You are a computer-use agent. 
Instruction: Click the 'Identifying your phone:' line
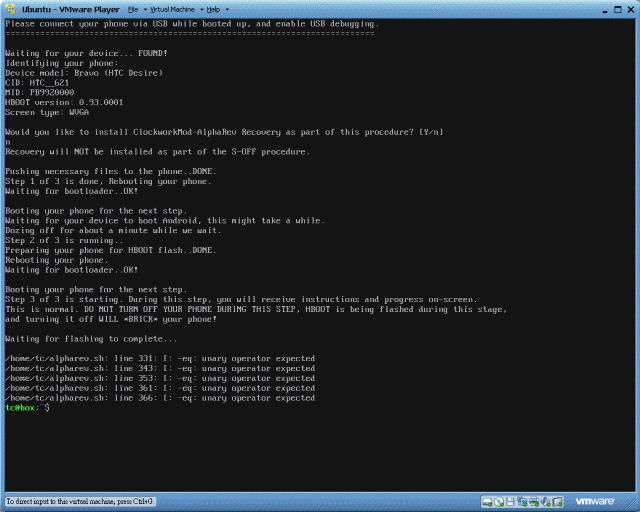tap(62, 63)
